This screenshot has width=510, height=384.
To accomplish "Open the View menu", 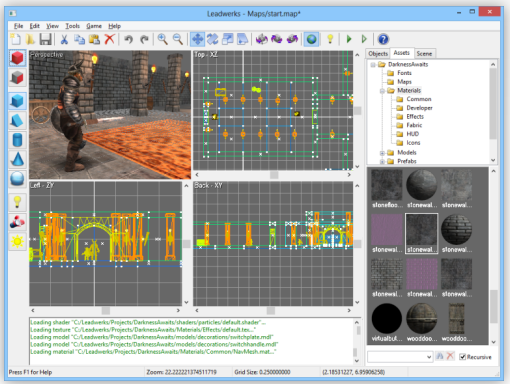I will click(x=52, y=26).
